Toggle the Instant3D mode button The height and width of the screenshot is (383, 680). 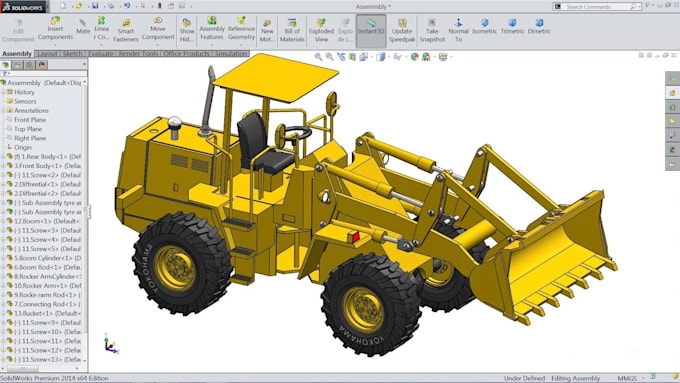(x=371, y=30)
